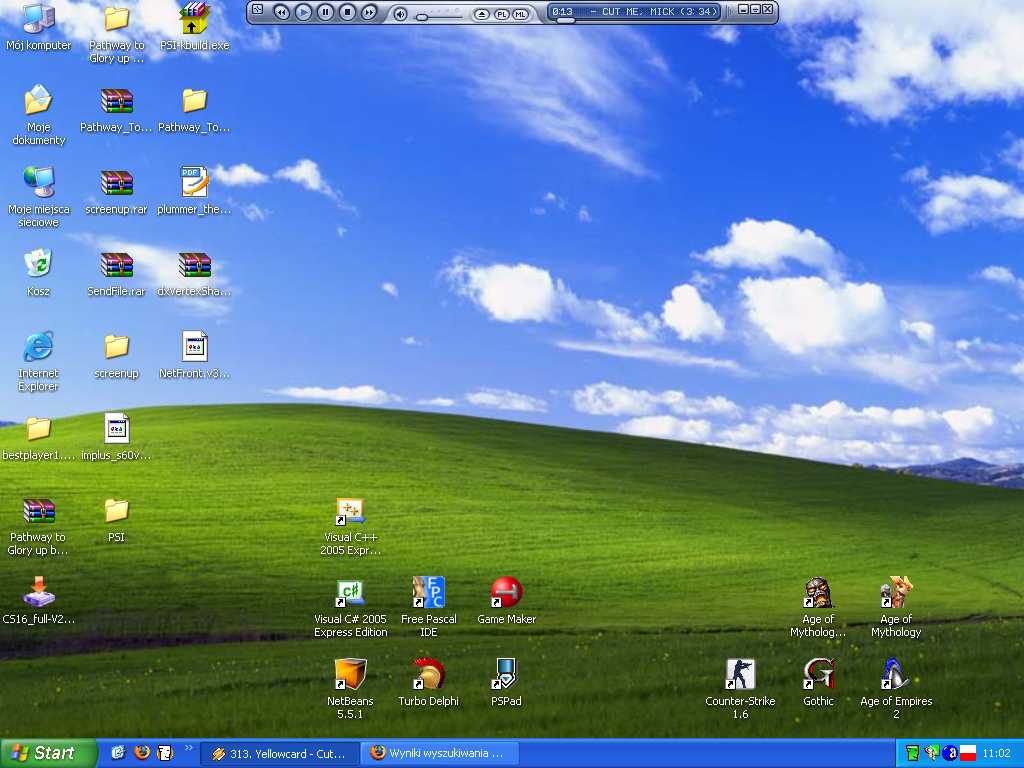This screenshot has height=768, width=1024.
Task: Select the Game Maker icon
Action: (x=506, y=600)
